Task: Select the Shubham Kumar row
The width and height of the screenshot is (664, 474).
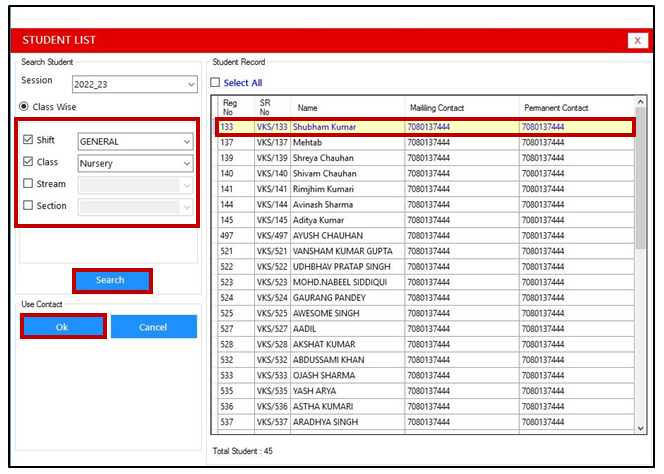Action: point(426,127)
